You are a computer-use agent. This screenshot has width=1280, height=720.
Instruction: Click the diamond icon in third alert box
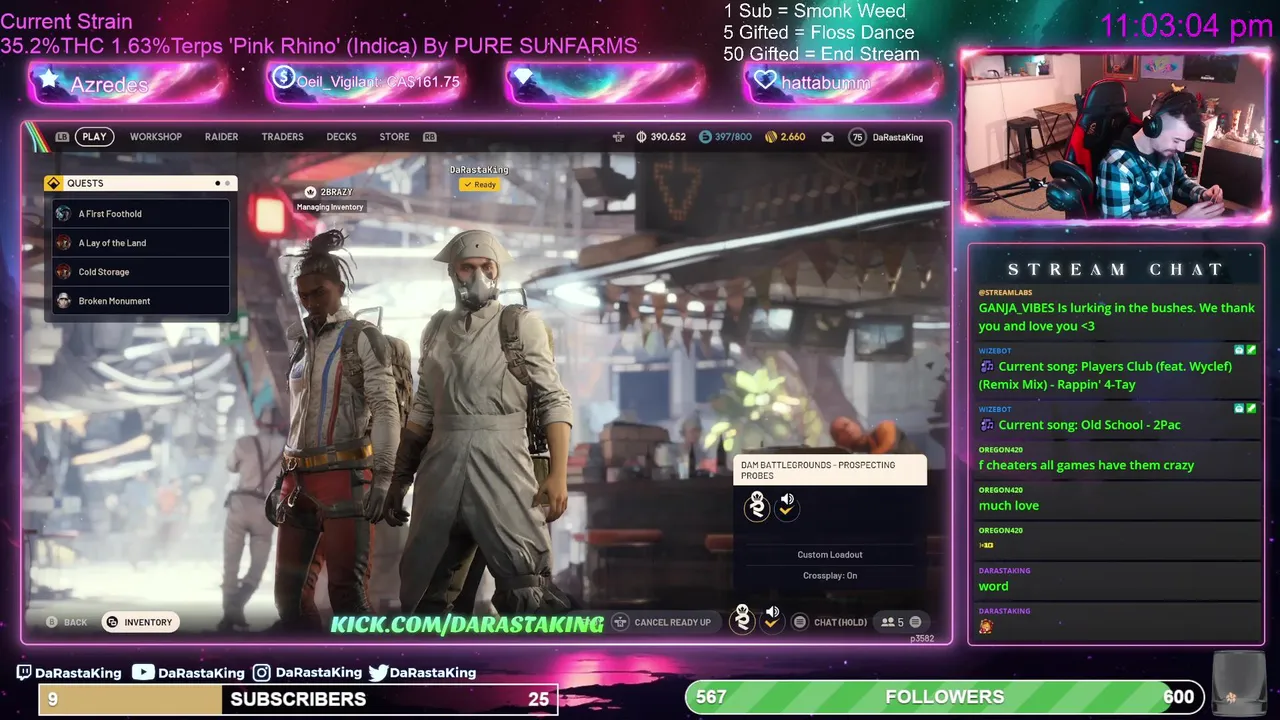coord(524,78)
